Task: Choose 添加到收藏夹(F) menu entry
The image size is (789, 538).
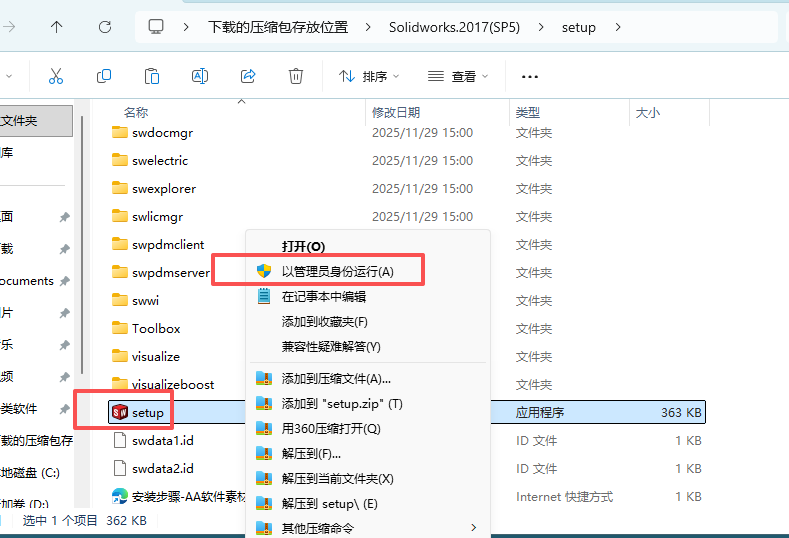Action: click(325, 322)
